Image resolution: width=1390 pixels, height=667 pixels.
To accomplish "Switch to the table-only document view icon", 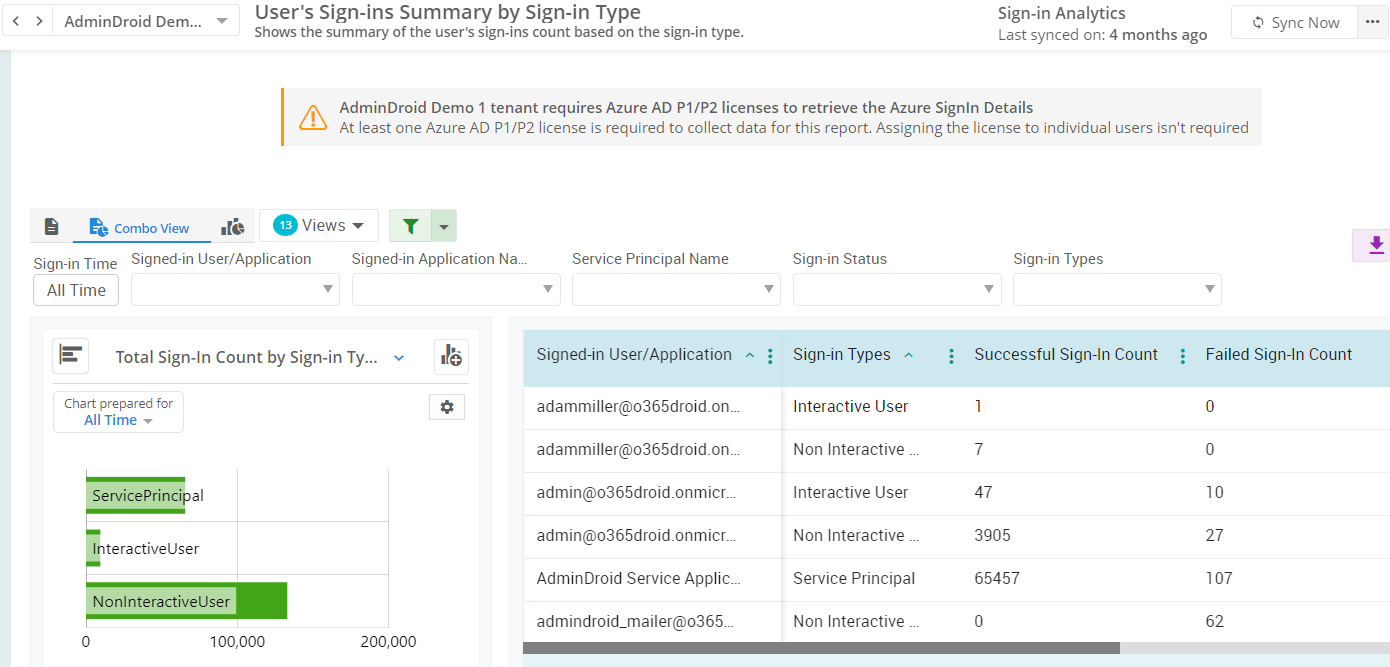I will (52, 227).
